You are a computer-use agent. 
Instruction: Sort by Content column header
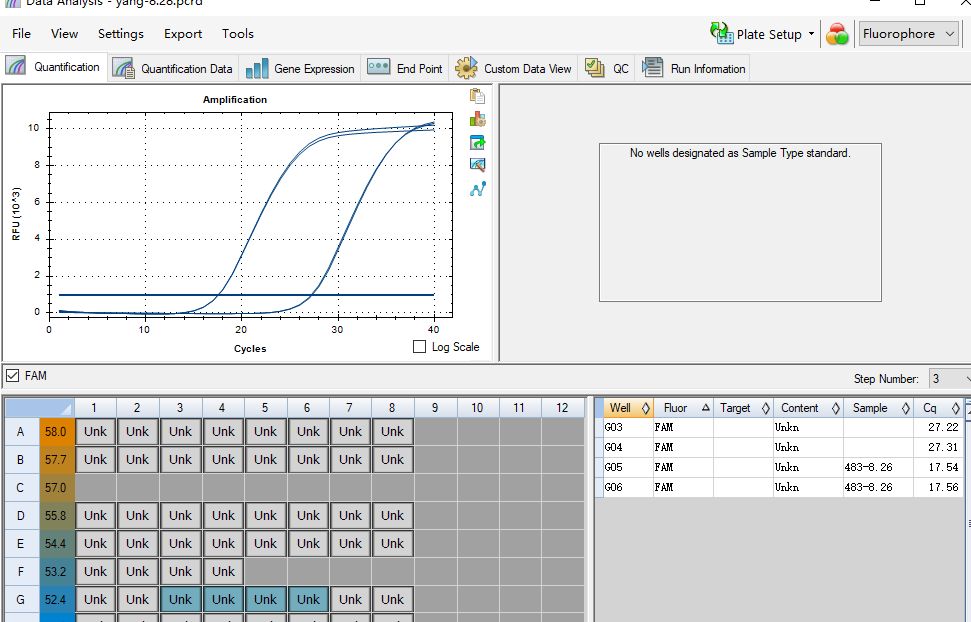pos(808,408)
